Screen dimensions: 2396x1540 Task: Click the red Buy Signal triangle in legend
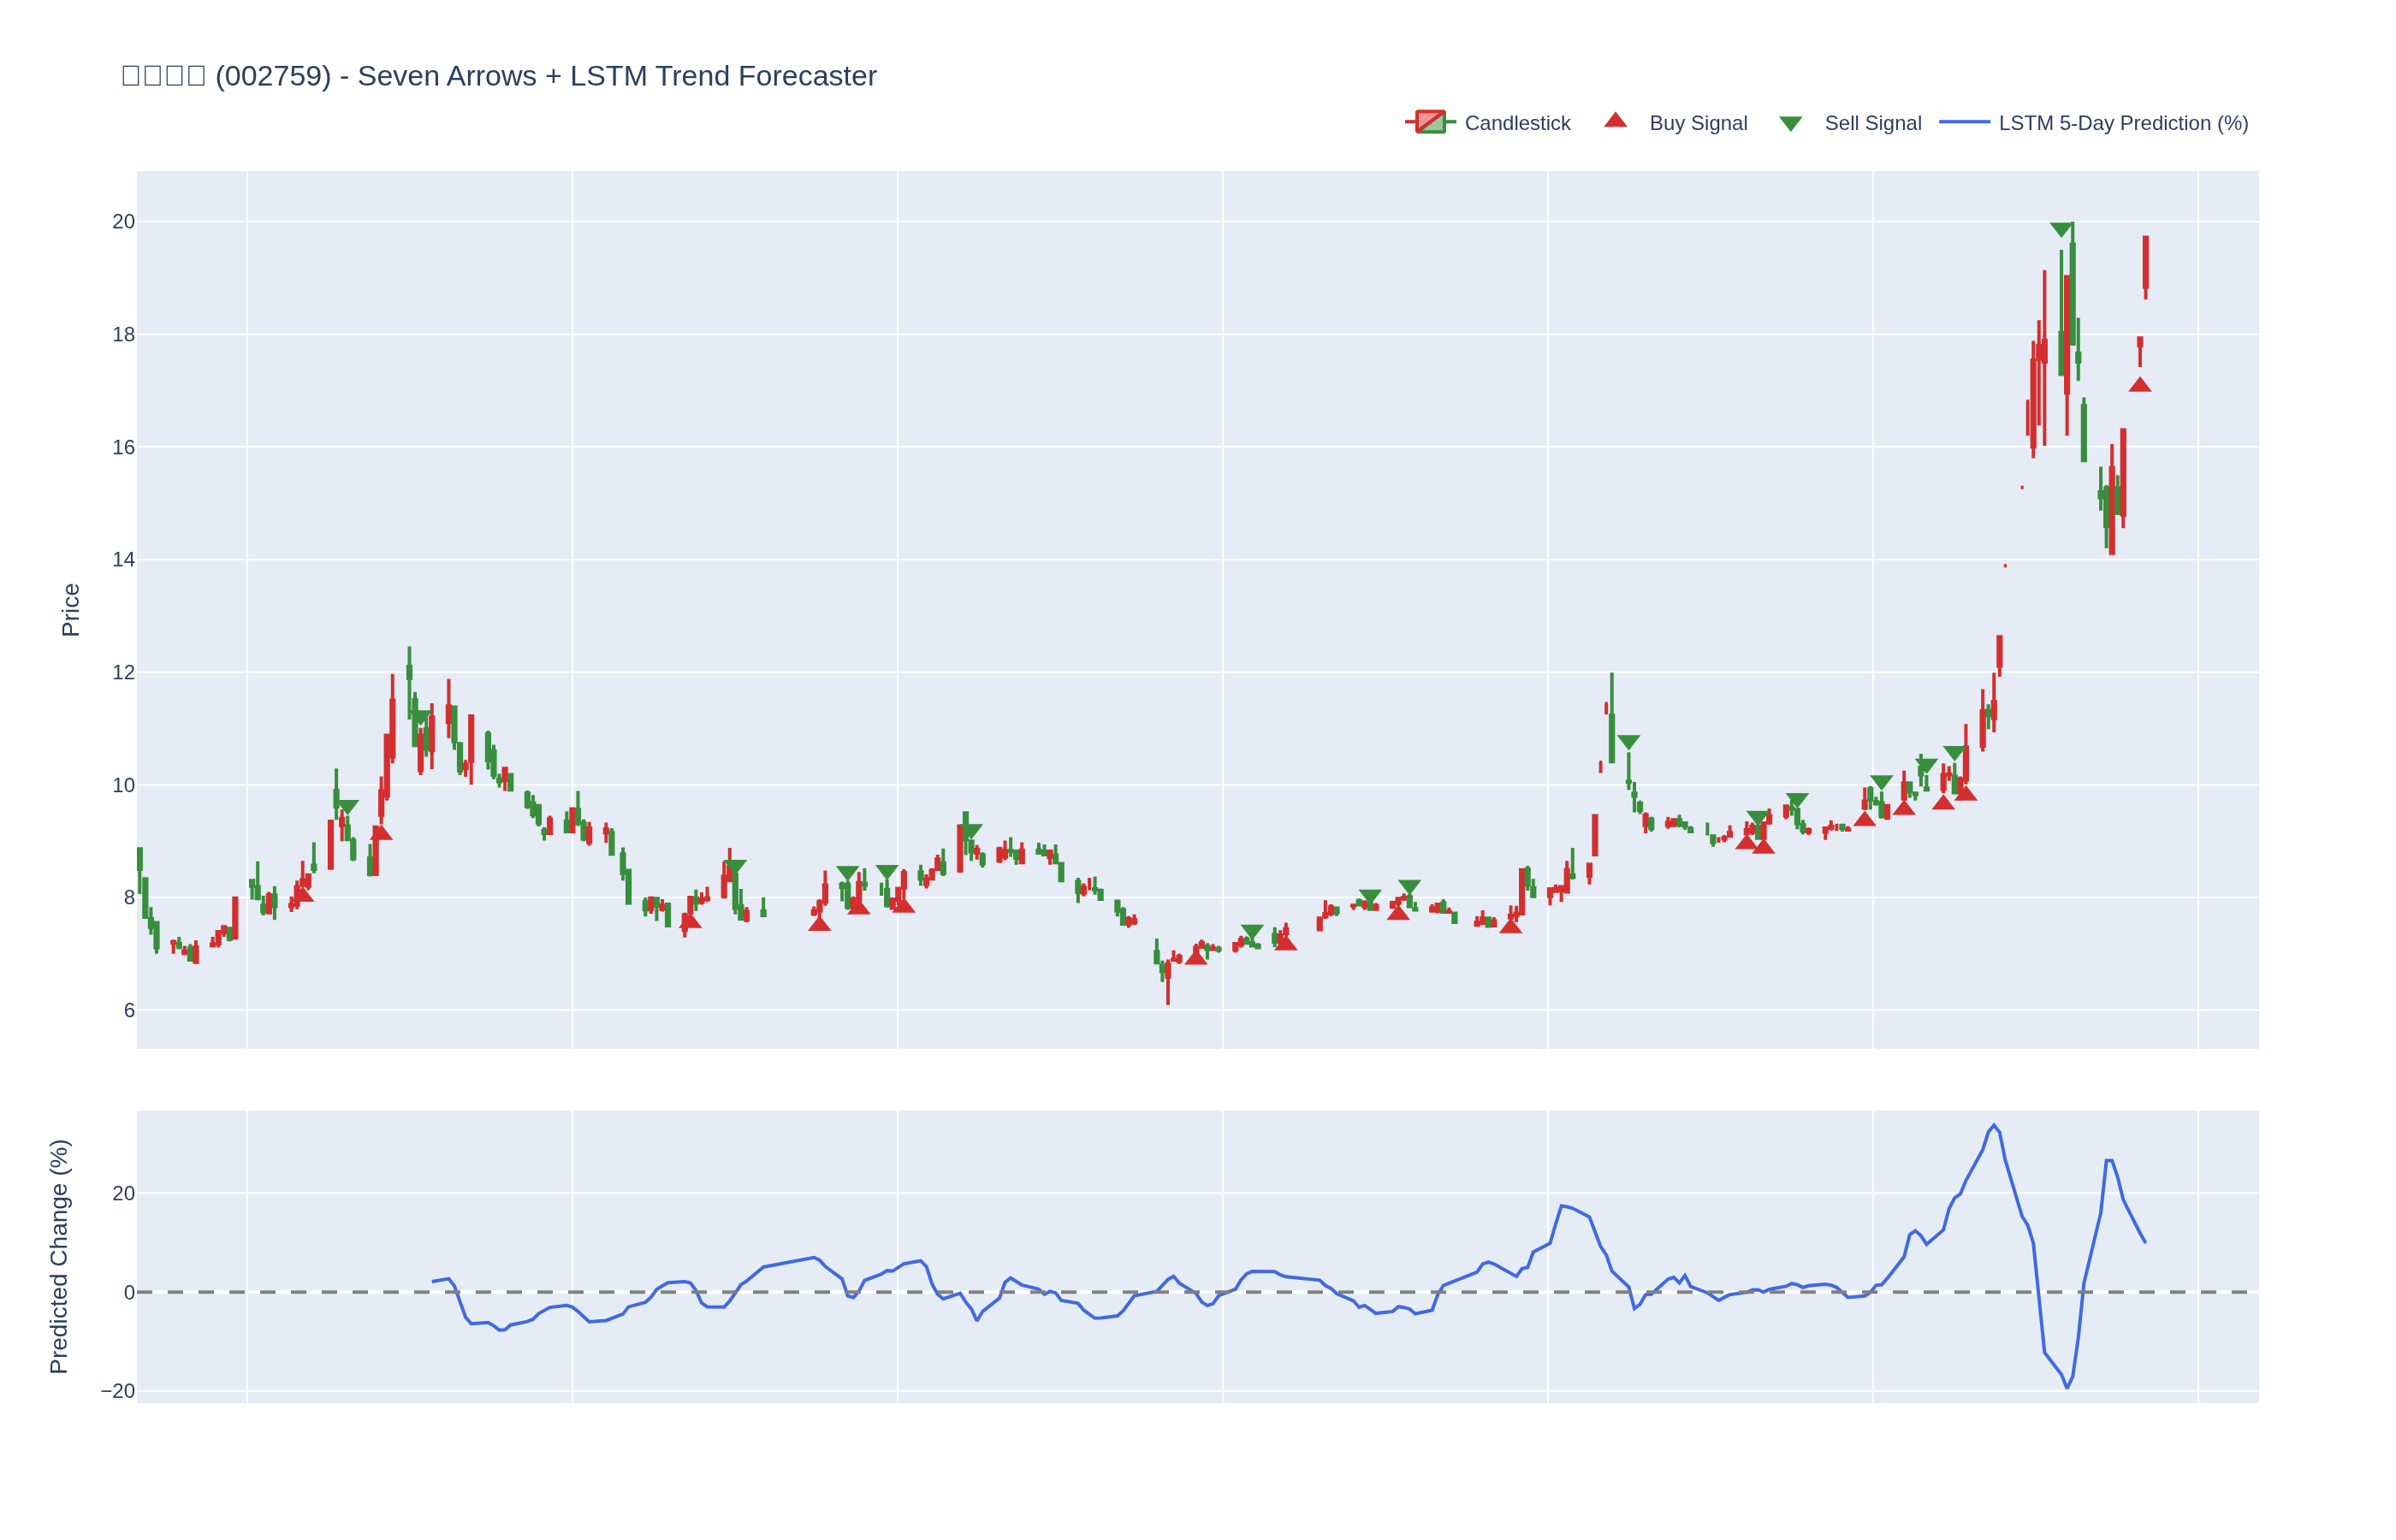click(1615, 121)
